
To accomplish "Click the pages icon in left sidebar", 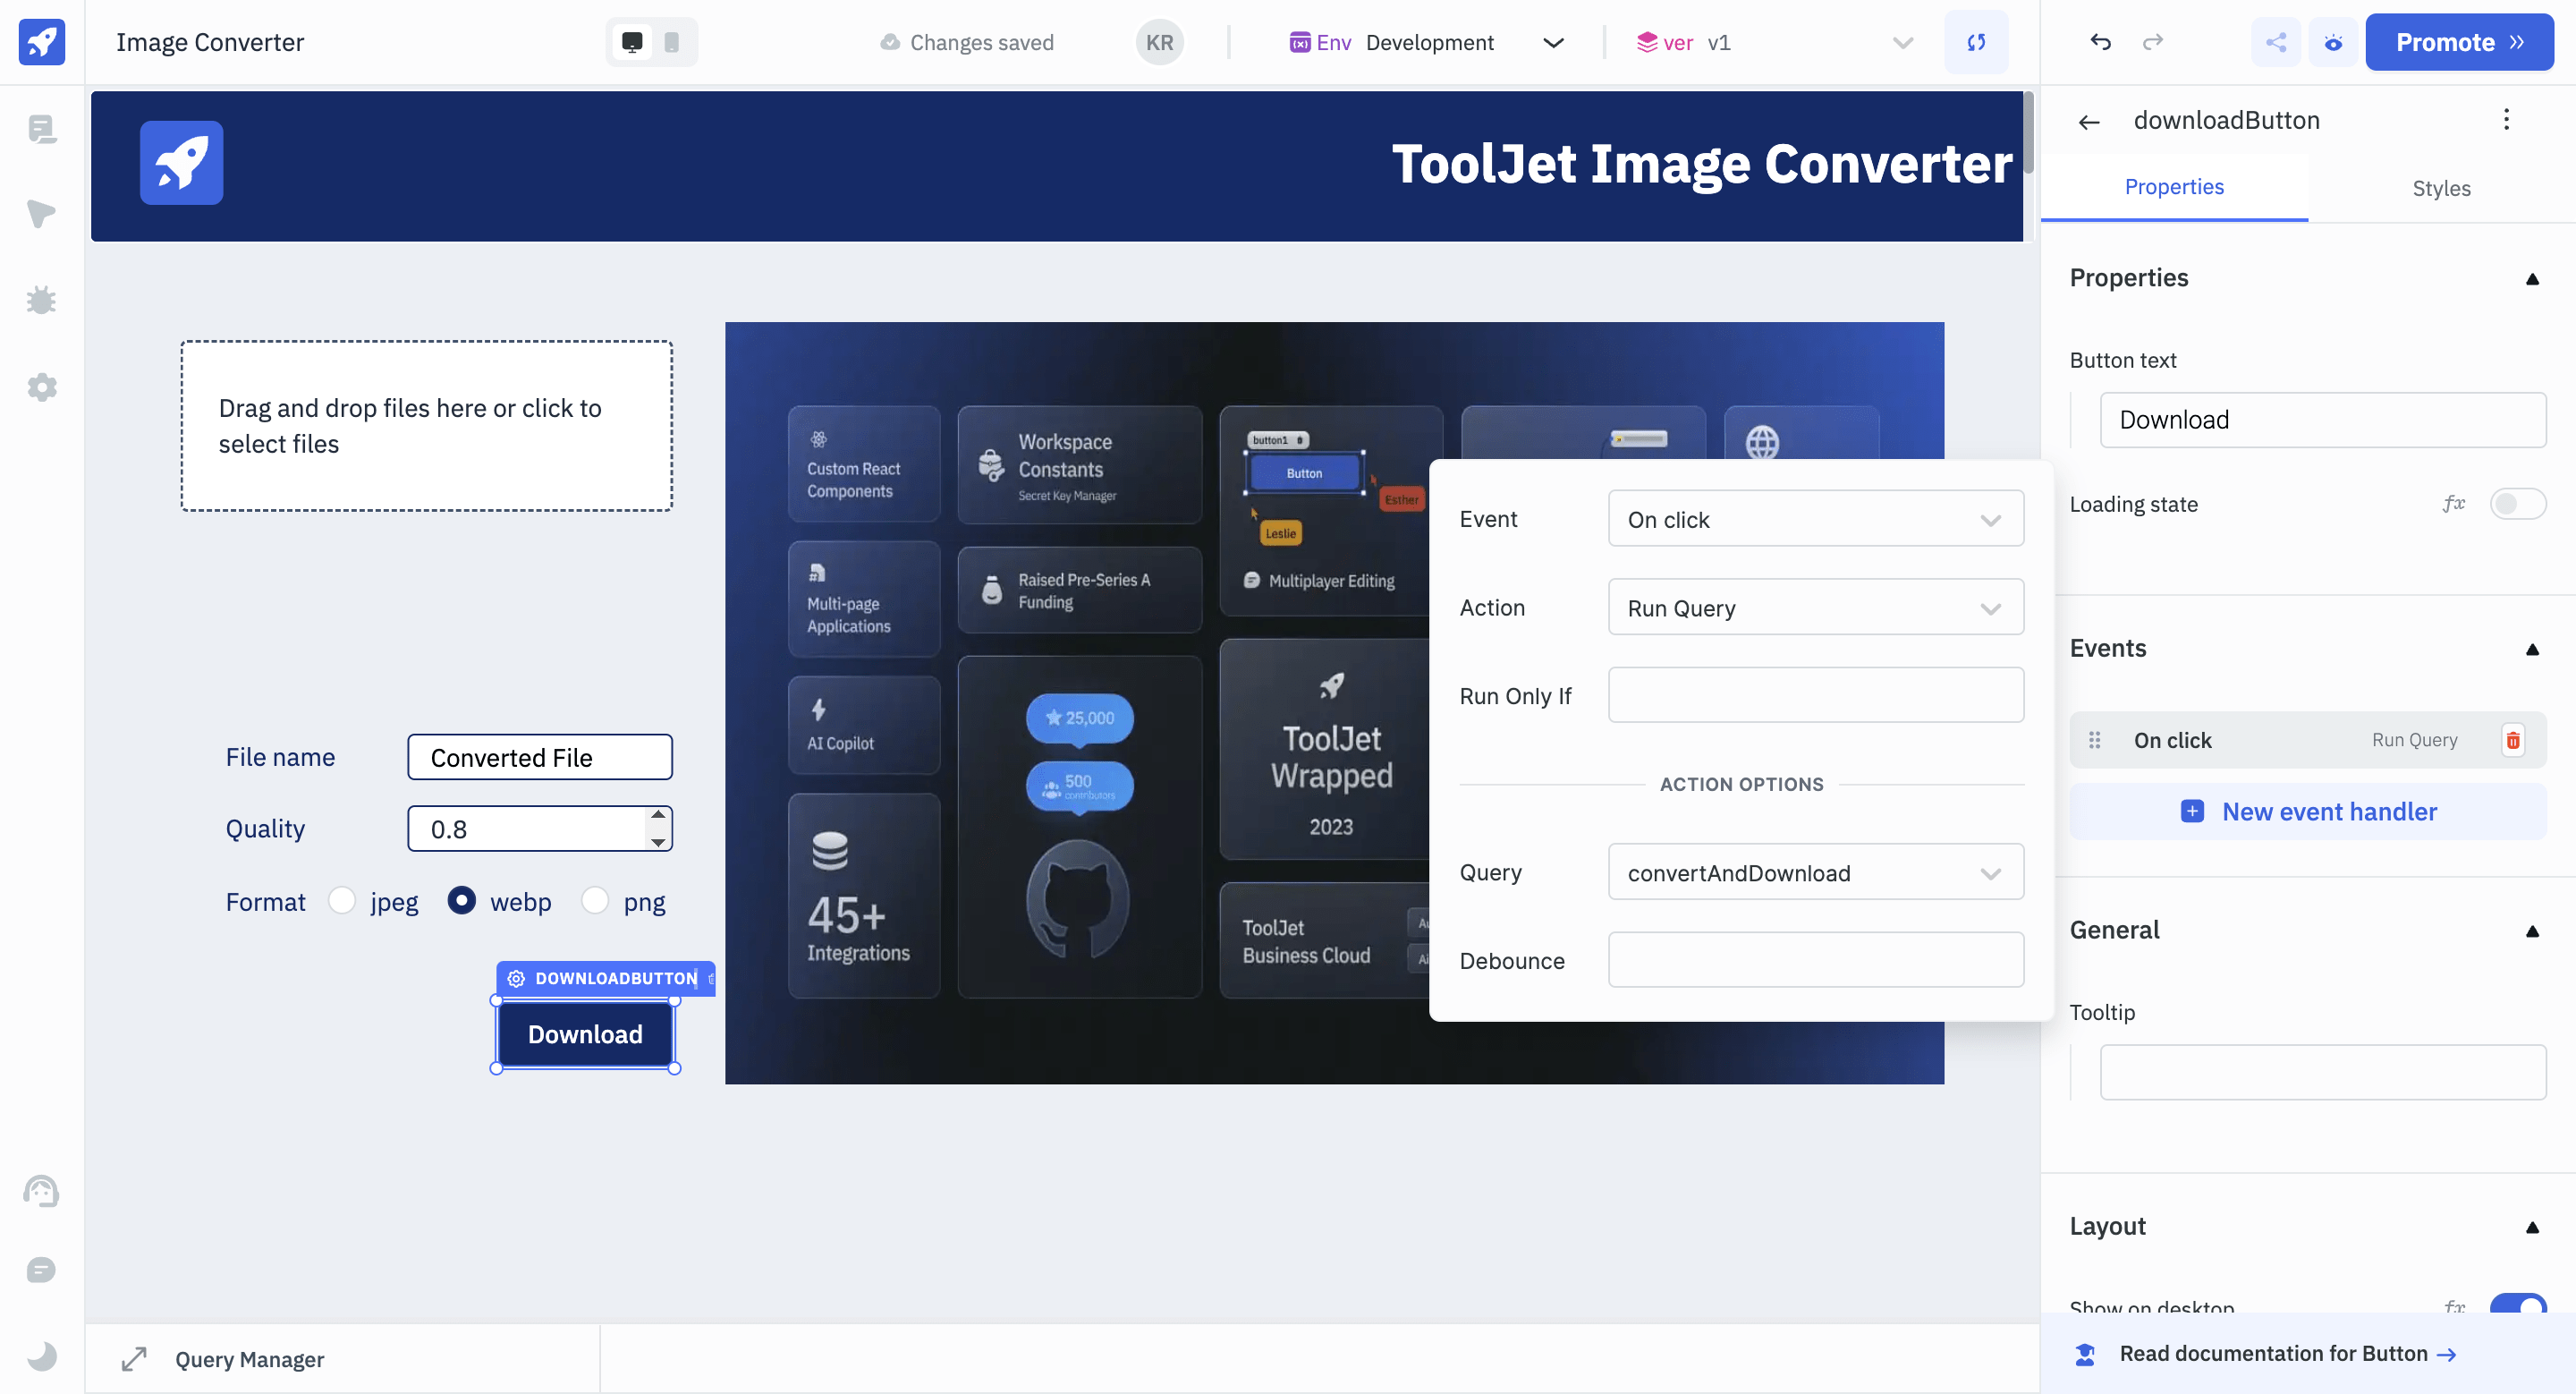I will point(41,129).
